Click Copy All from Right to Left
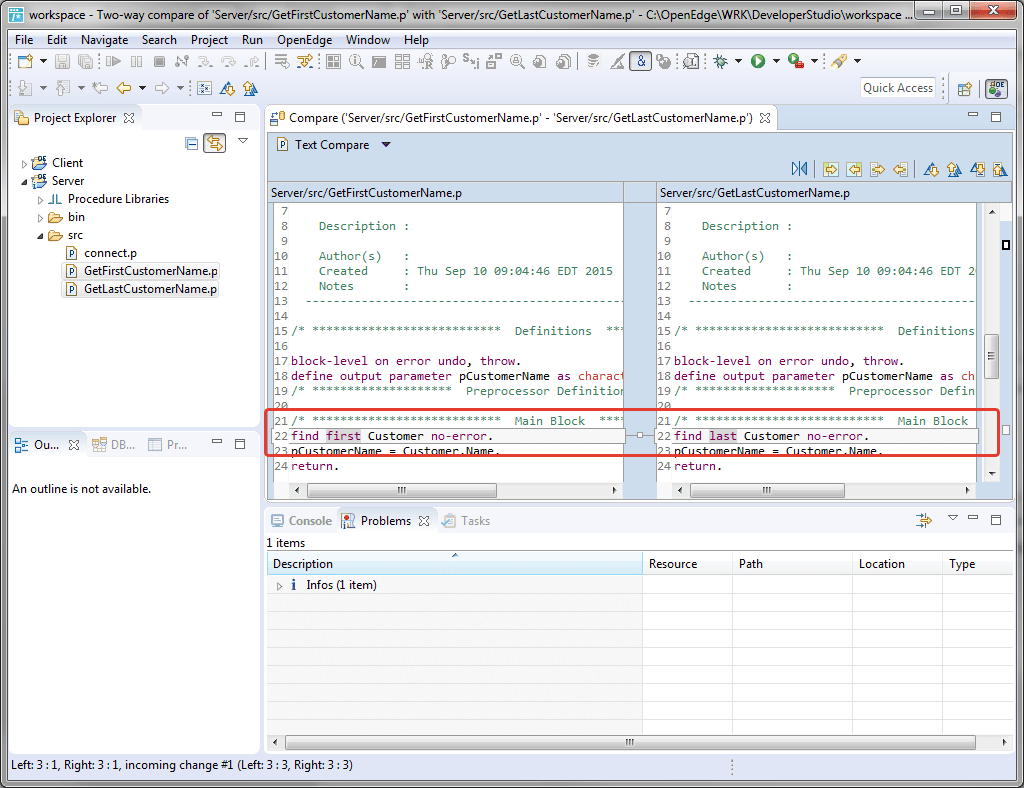The width and height of the screenshot is (1024, 788). [x=854, y=170]
